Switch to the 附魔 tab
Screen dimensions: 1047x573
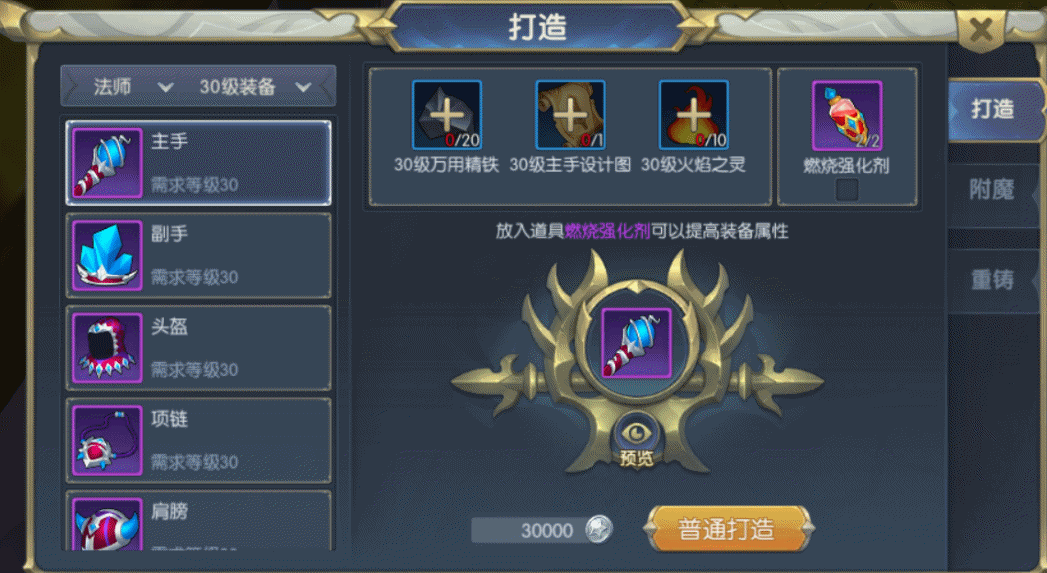click(x=992, y=190)
